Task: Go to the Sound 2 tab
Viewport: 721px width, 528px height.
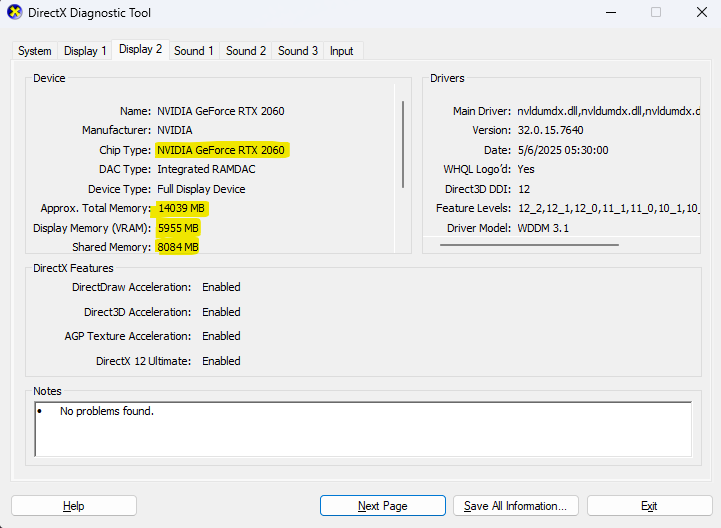Action: 246,51
